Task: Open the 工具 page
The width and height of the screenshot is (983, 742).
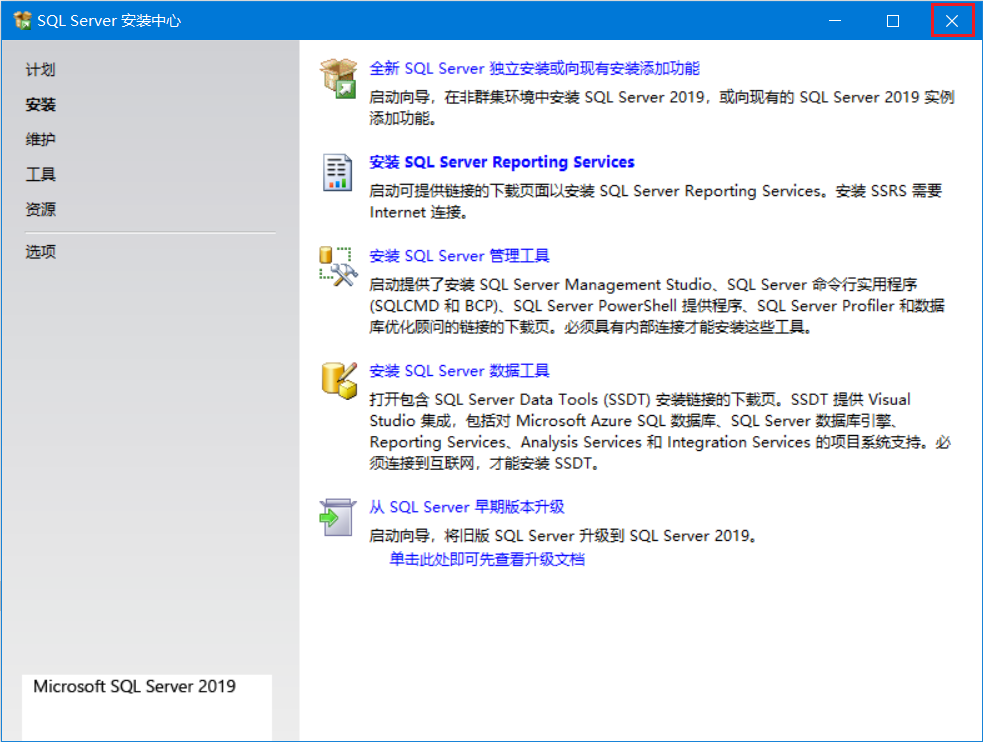Action: click(x=41, y=174)
